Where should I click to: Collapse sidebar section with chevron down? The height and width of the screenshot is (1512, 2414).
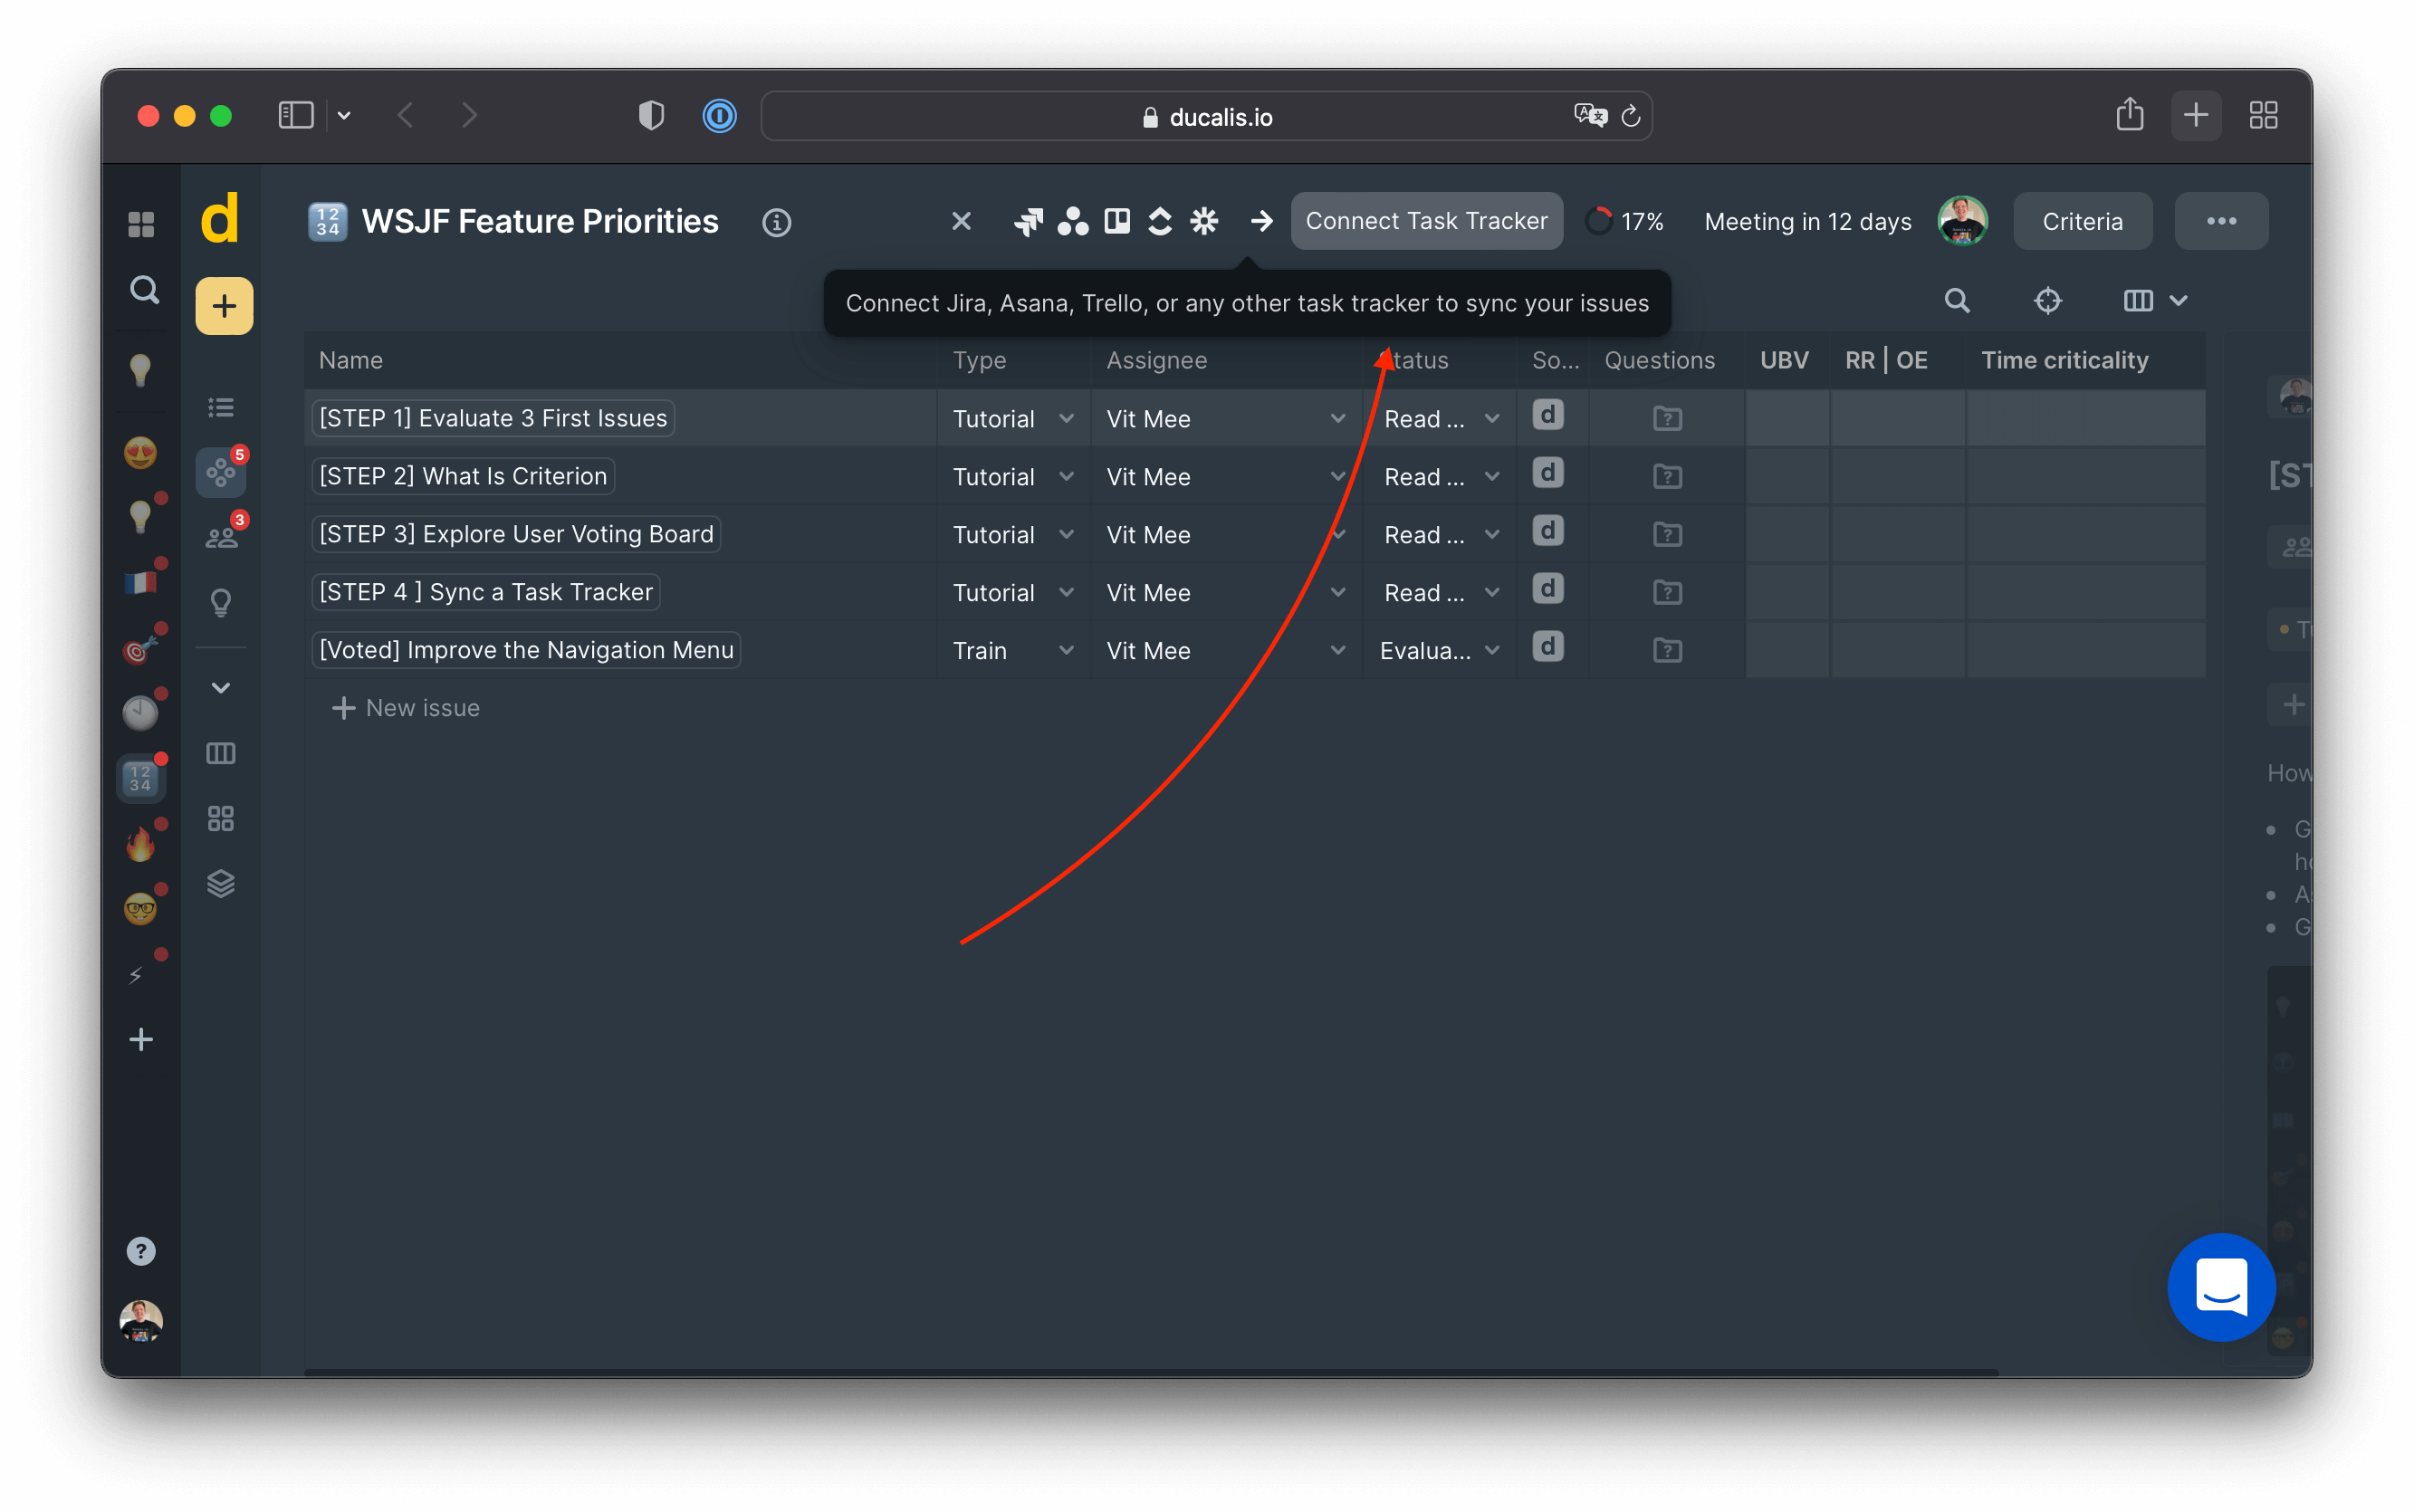221,688
